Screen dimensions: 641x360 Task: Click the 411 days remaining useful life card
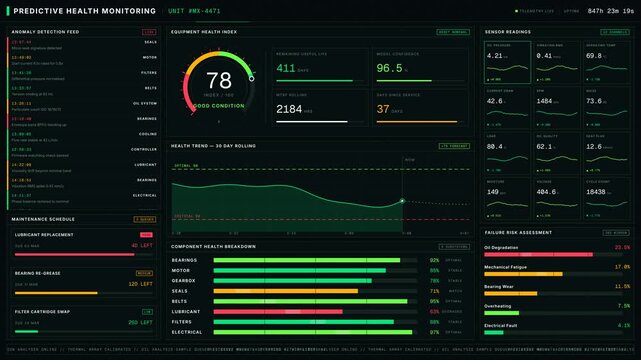(x=320, y=67)
